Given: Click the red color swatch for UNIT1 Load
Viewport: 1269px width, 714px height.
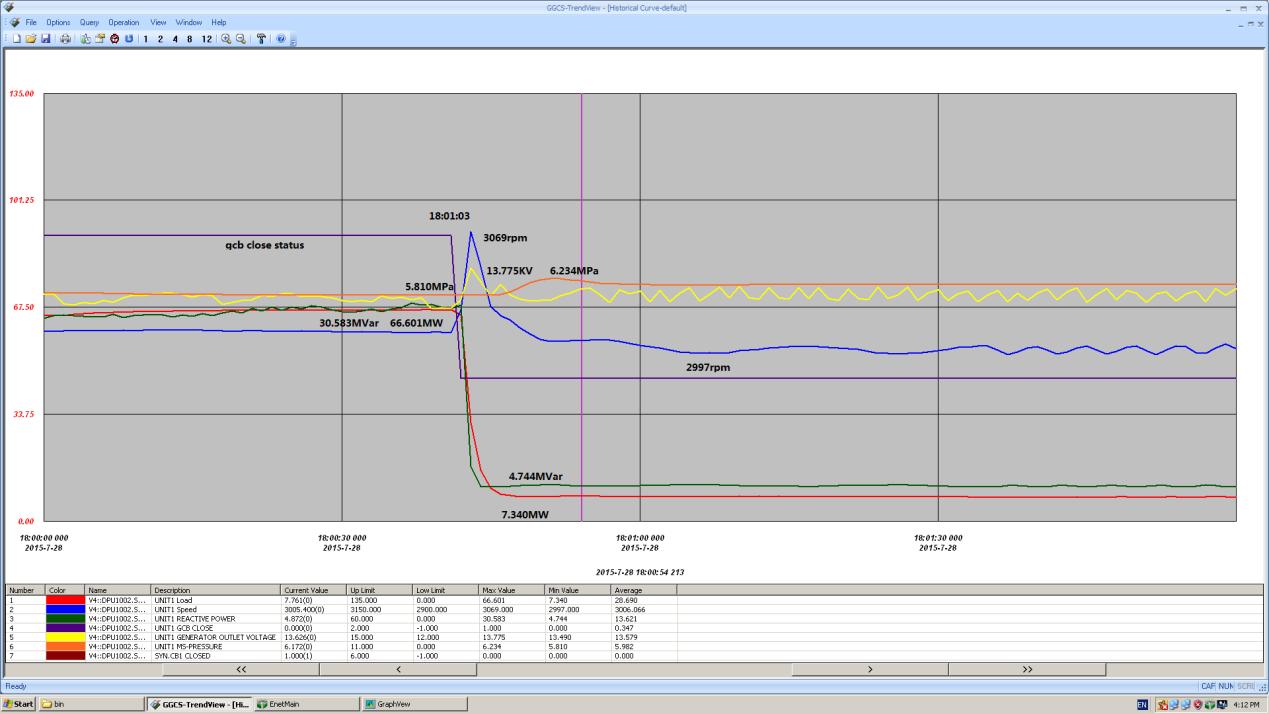Looking at the screenshot, I should [65, 600].
